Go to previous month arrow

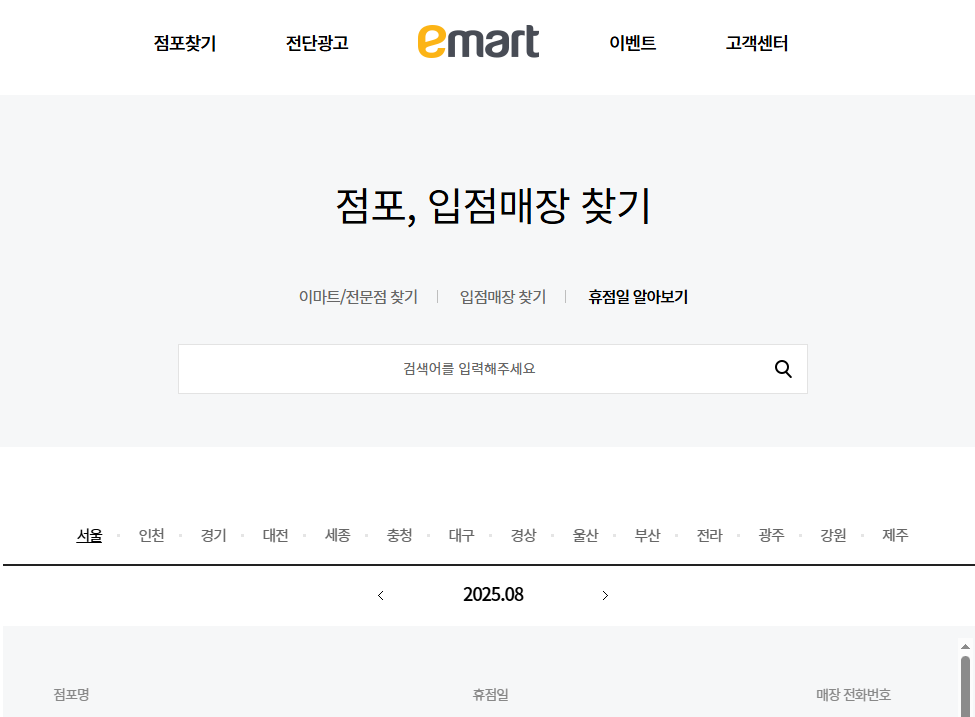point(381,596)
